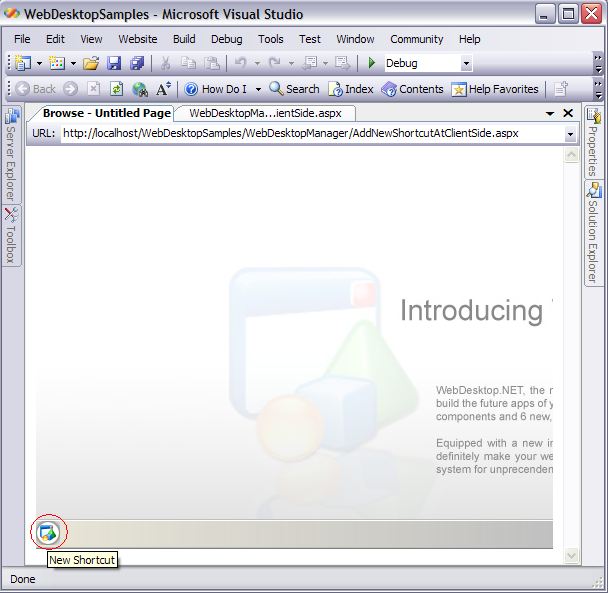Viewport: 608px width, 593px height.
Task: Open the help Contents
Action: click(x=412, y=89)
